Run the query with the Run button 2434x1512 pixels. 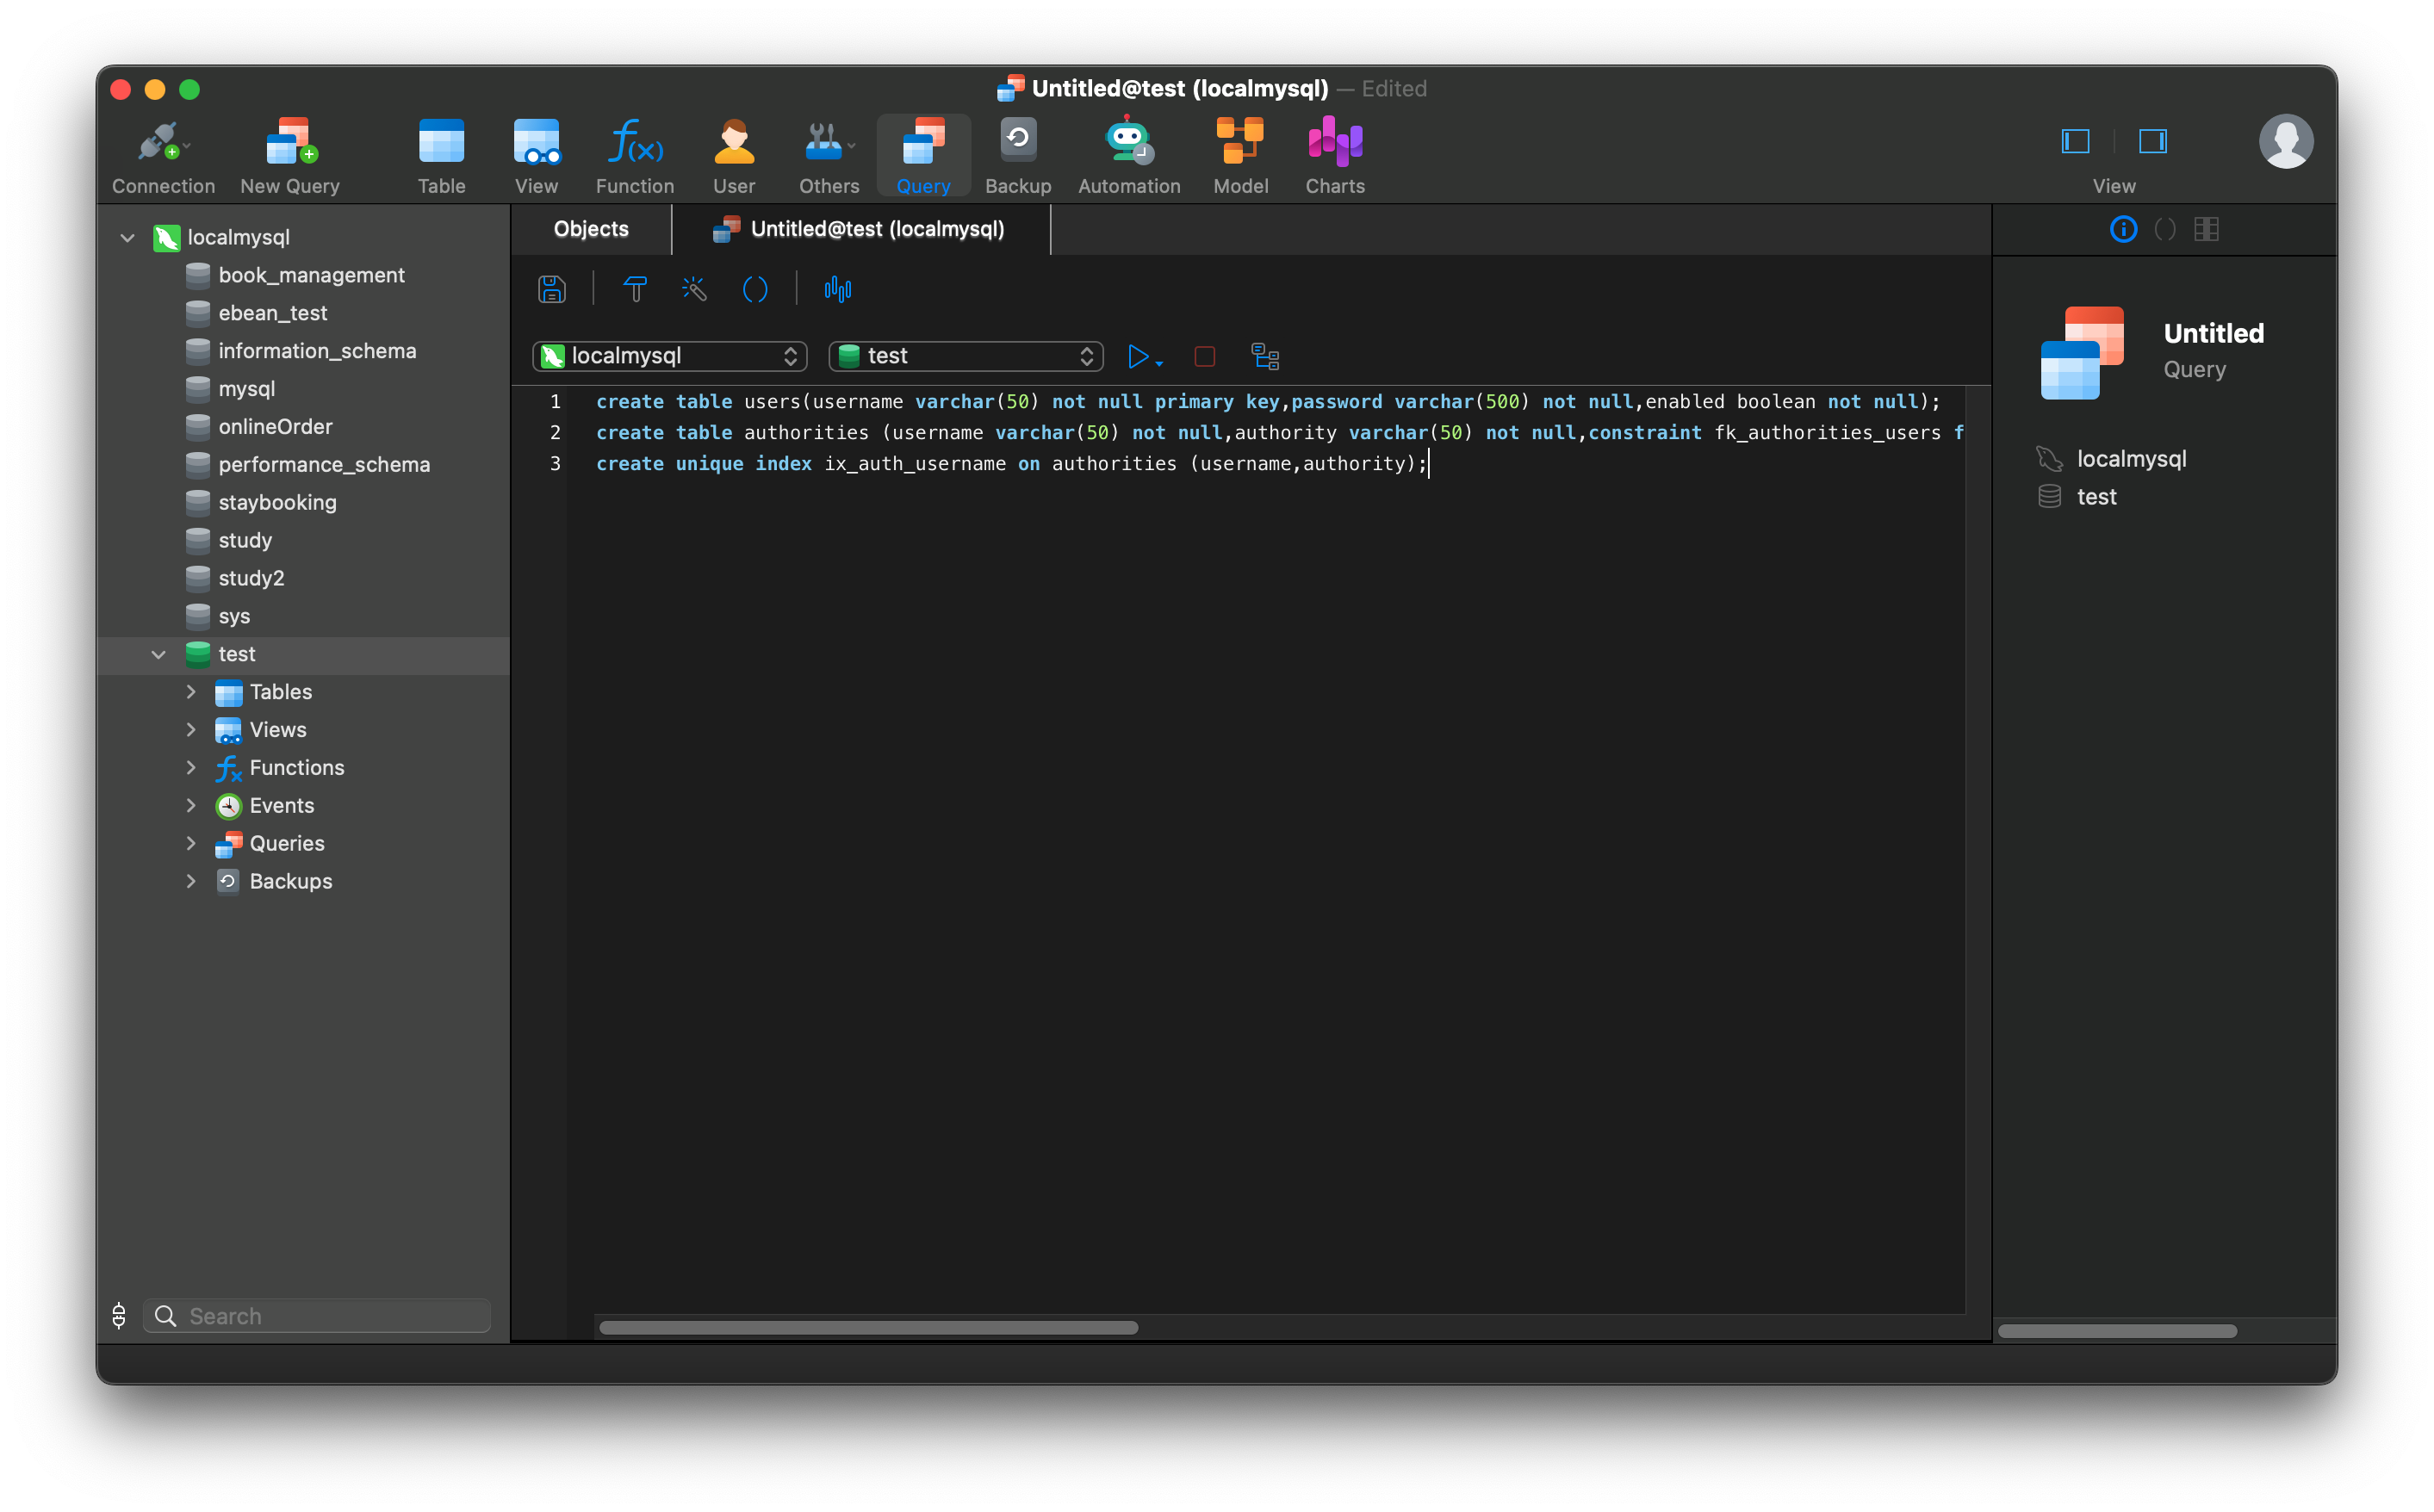1139,357
